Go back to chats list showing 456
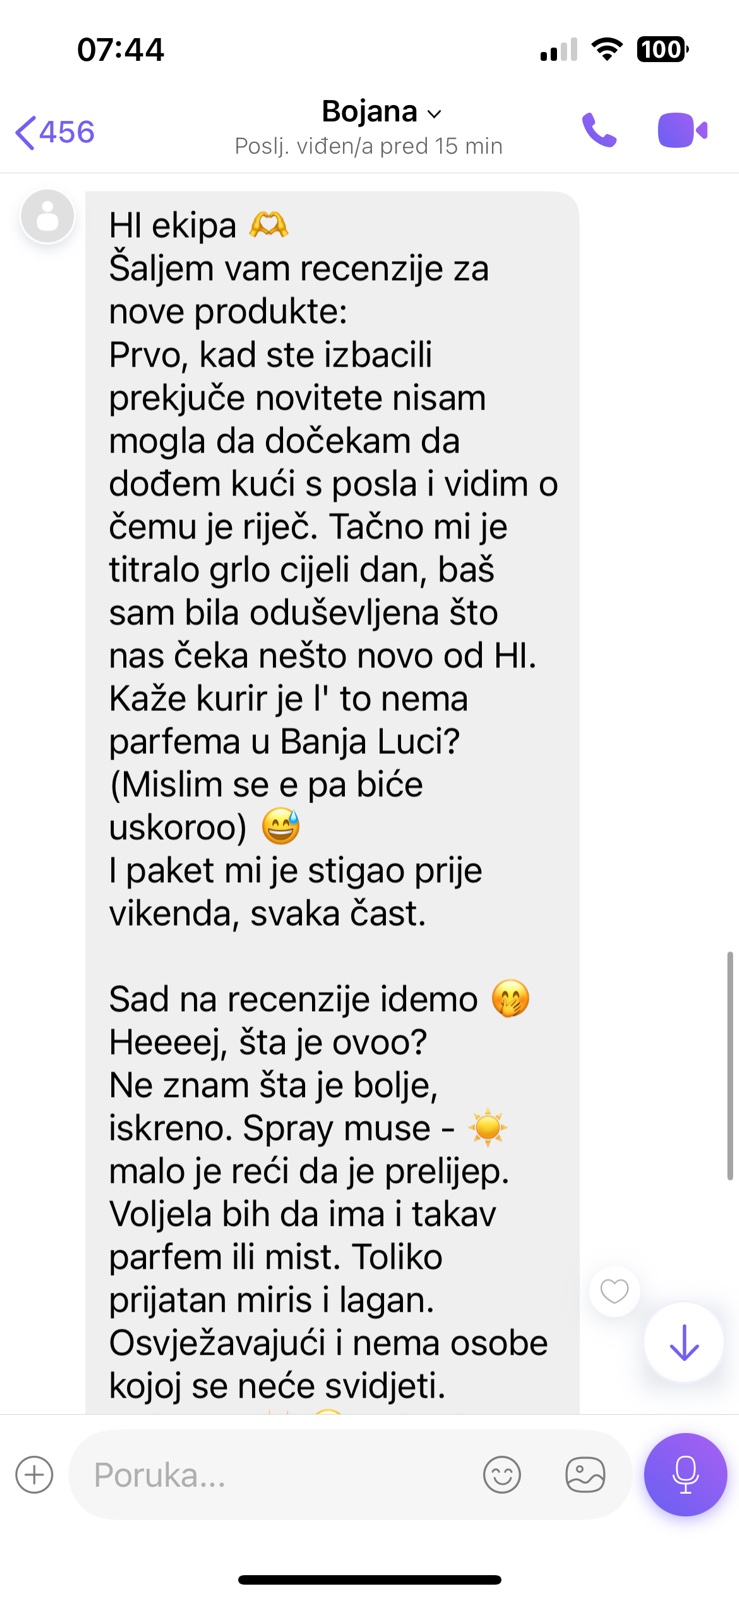The width and height of the screenshot is (739, 1600). click(55, 132)
